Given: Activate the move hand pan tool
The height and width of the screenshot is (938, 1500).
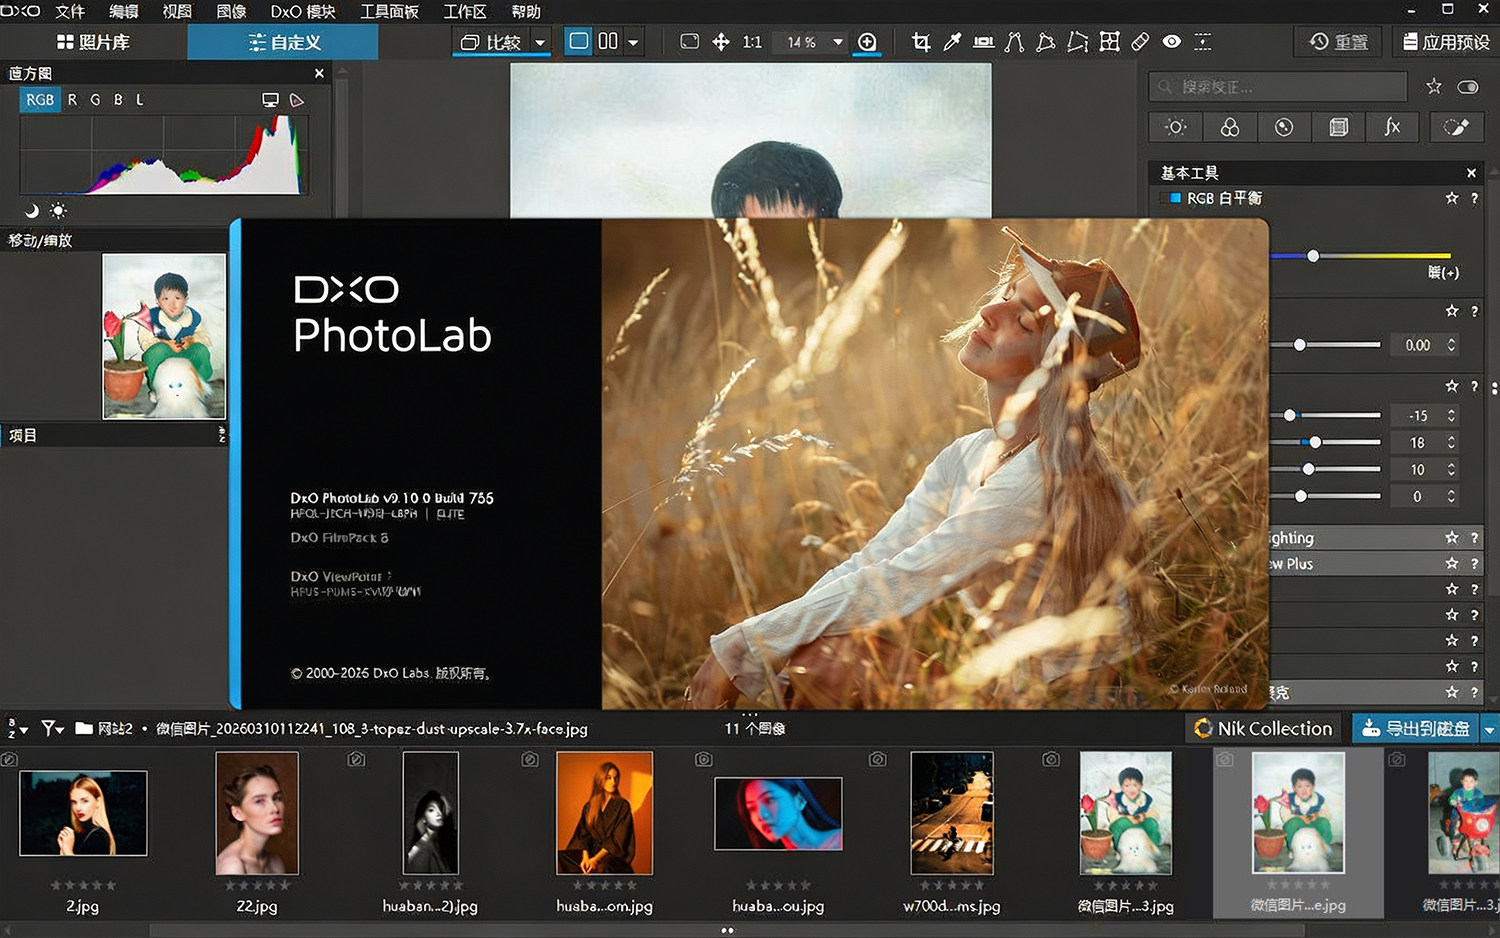Looking at the screenshot, I should [x=720, y=42].
